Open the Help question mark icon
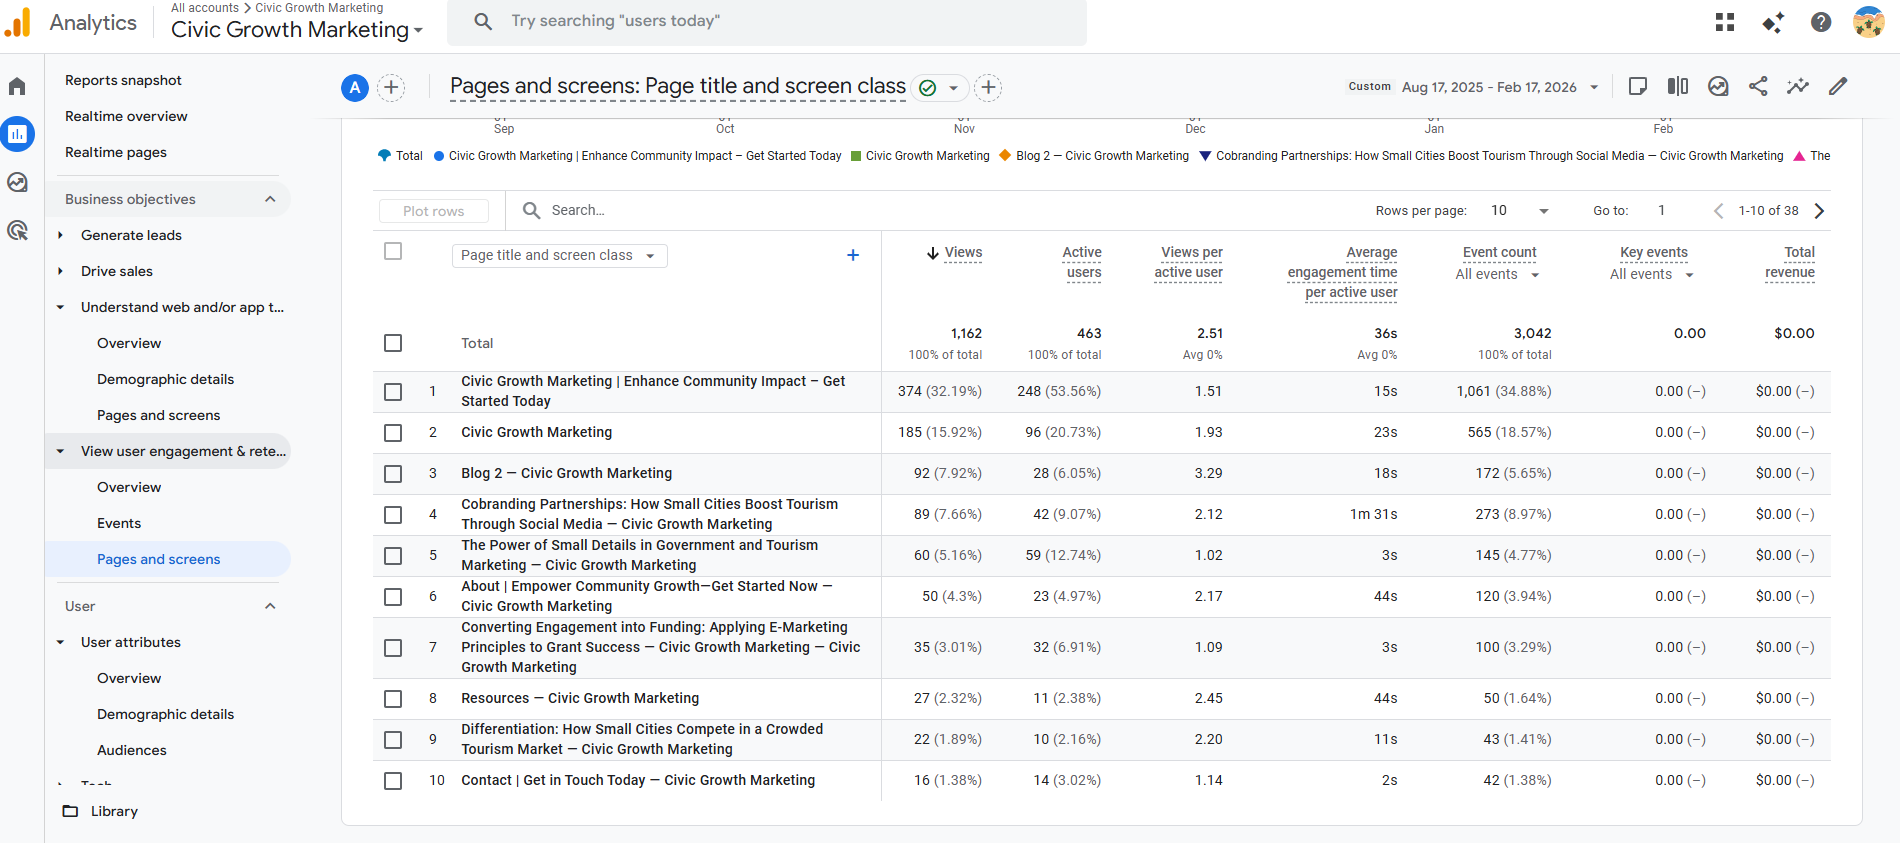The width and height of the screenshot is (1900, 843). (x=1821, y=22)
